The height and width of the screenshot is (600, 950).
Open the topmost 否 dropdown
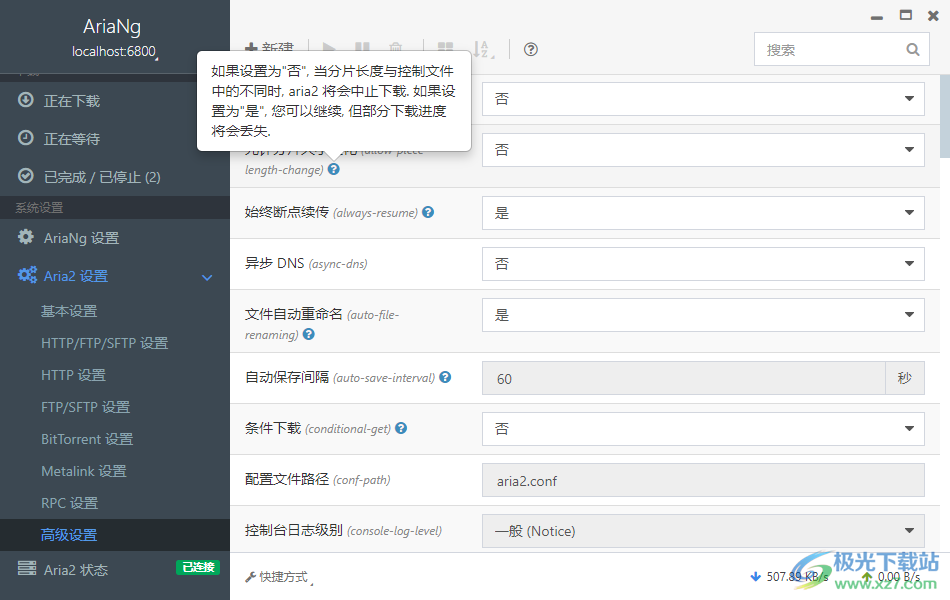pos(703,99)
